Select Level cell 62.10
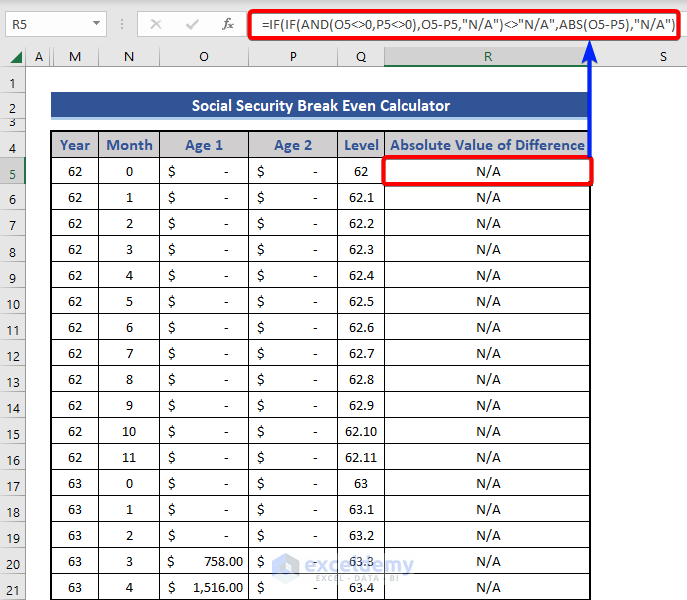Screen dimensions: 687x600 pyautogui.click(x=361, y=432)
